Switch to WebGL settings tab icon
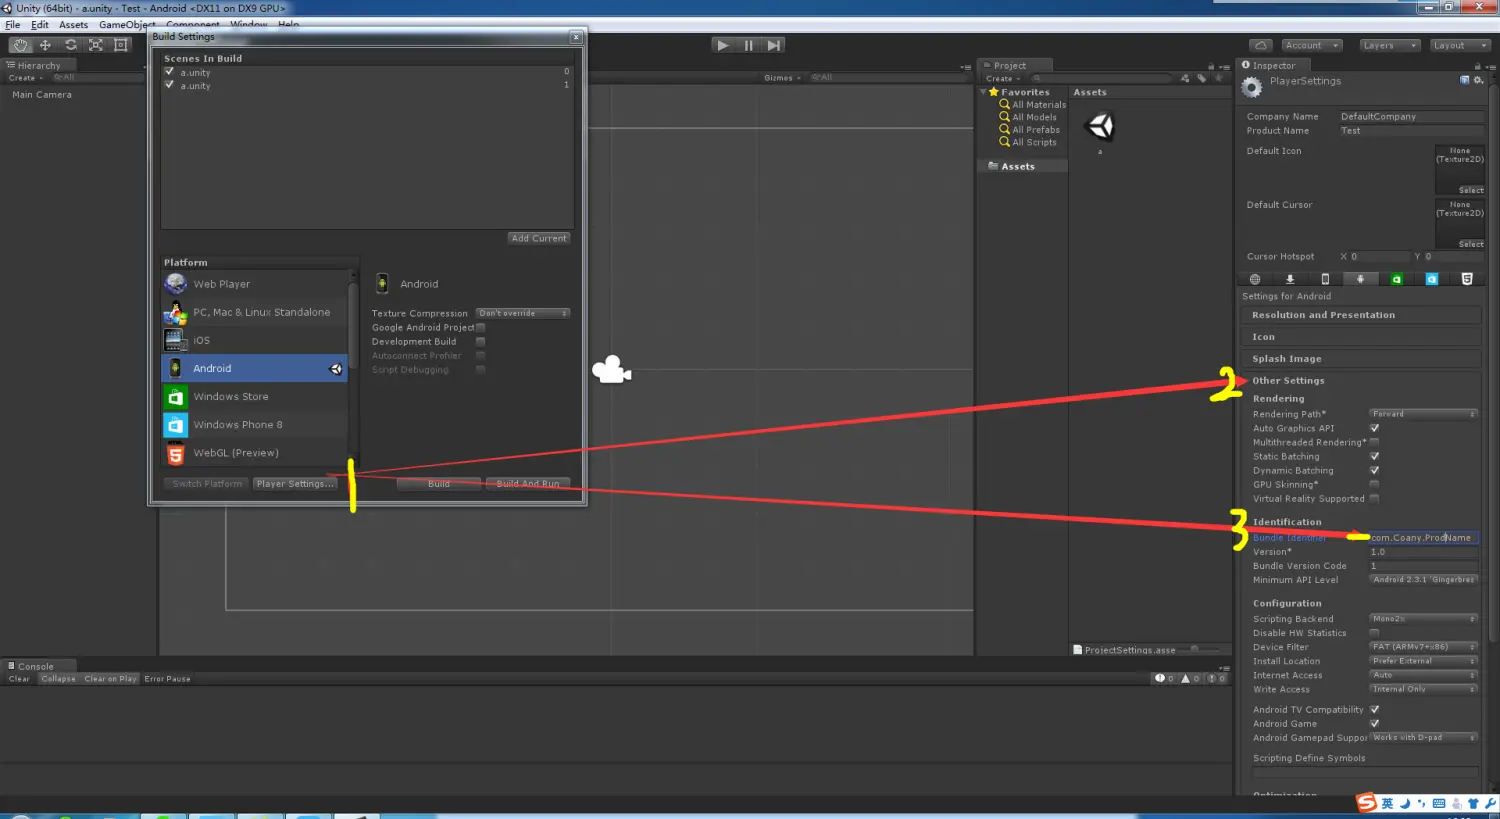The width and height of the screenshot is (1500, 819). tap(1467, 279)
